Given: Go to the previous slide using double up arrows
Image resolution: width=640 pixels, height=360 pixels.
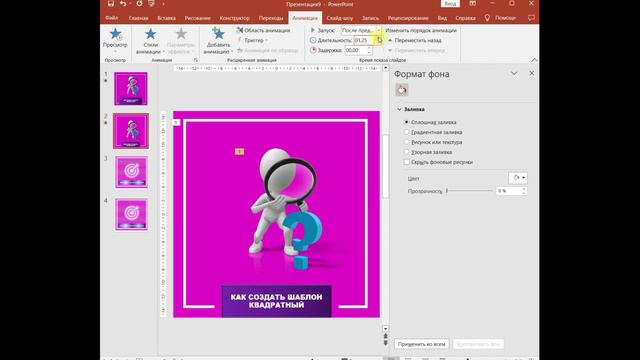Looking at the screenshot, I should pyautogui.click(x=385, y=336).
